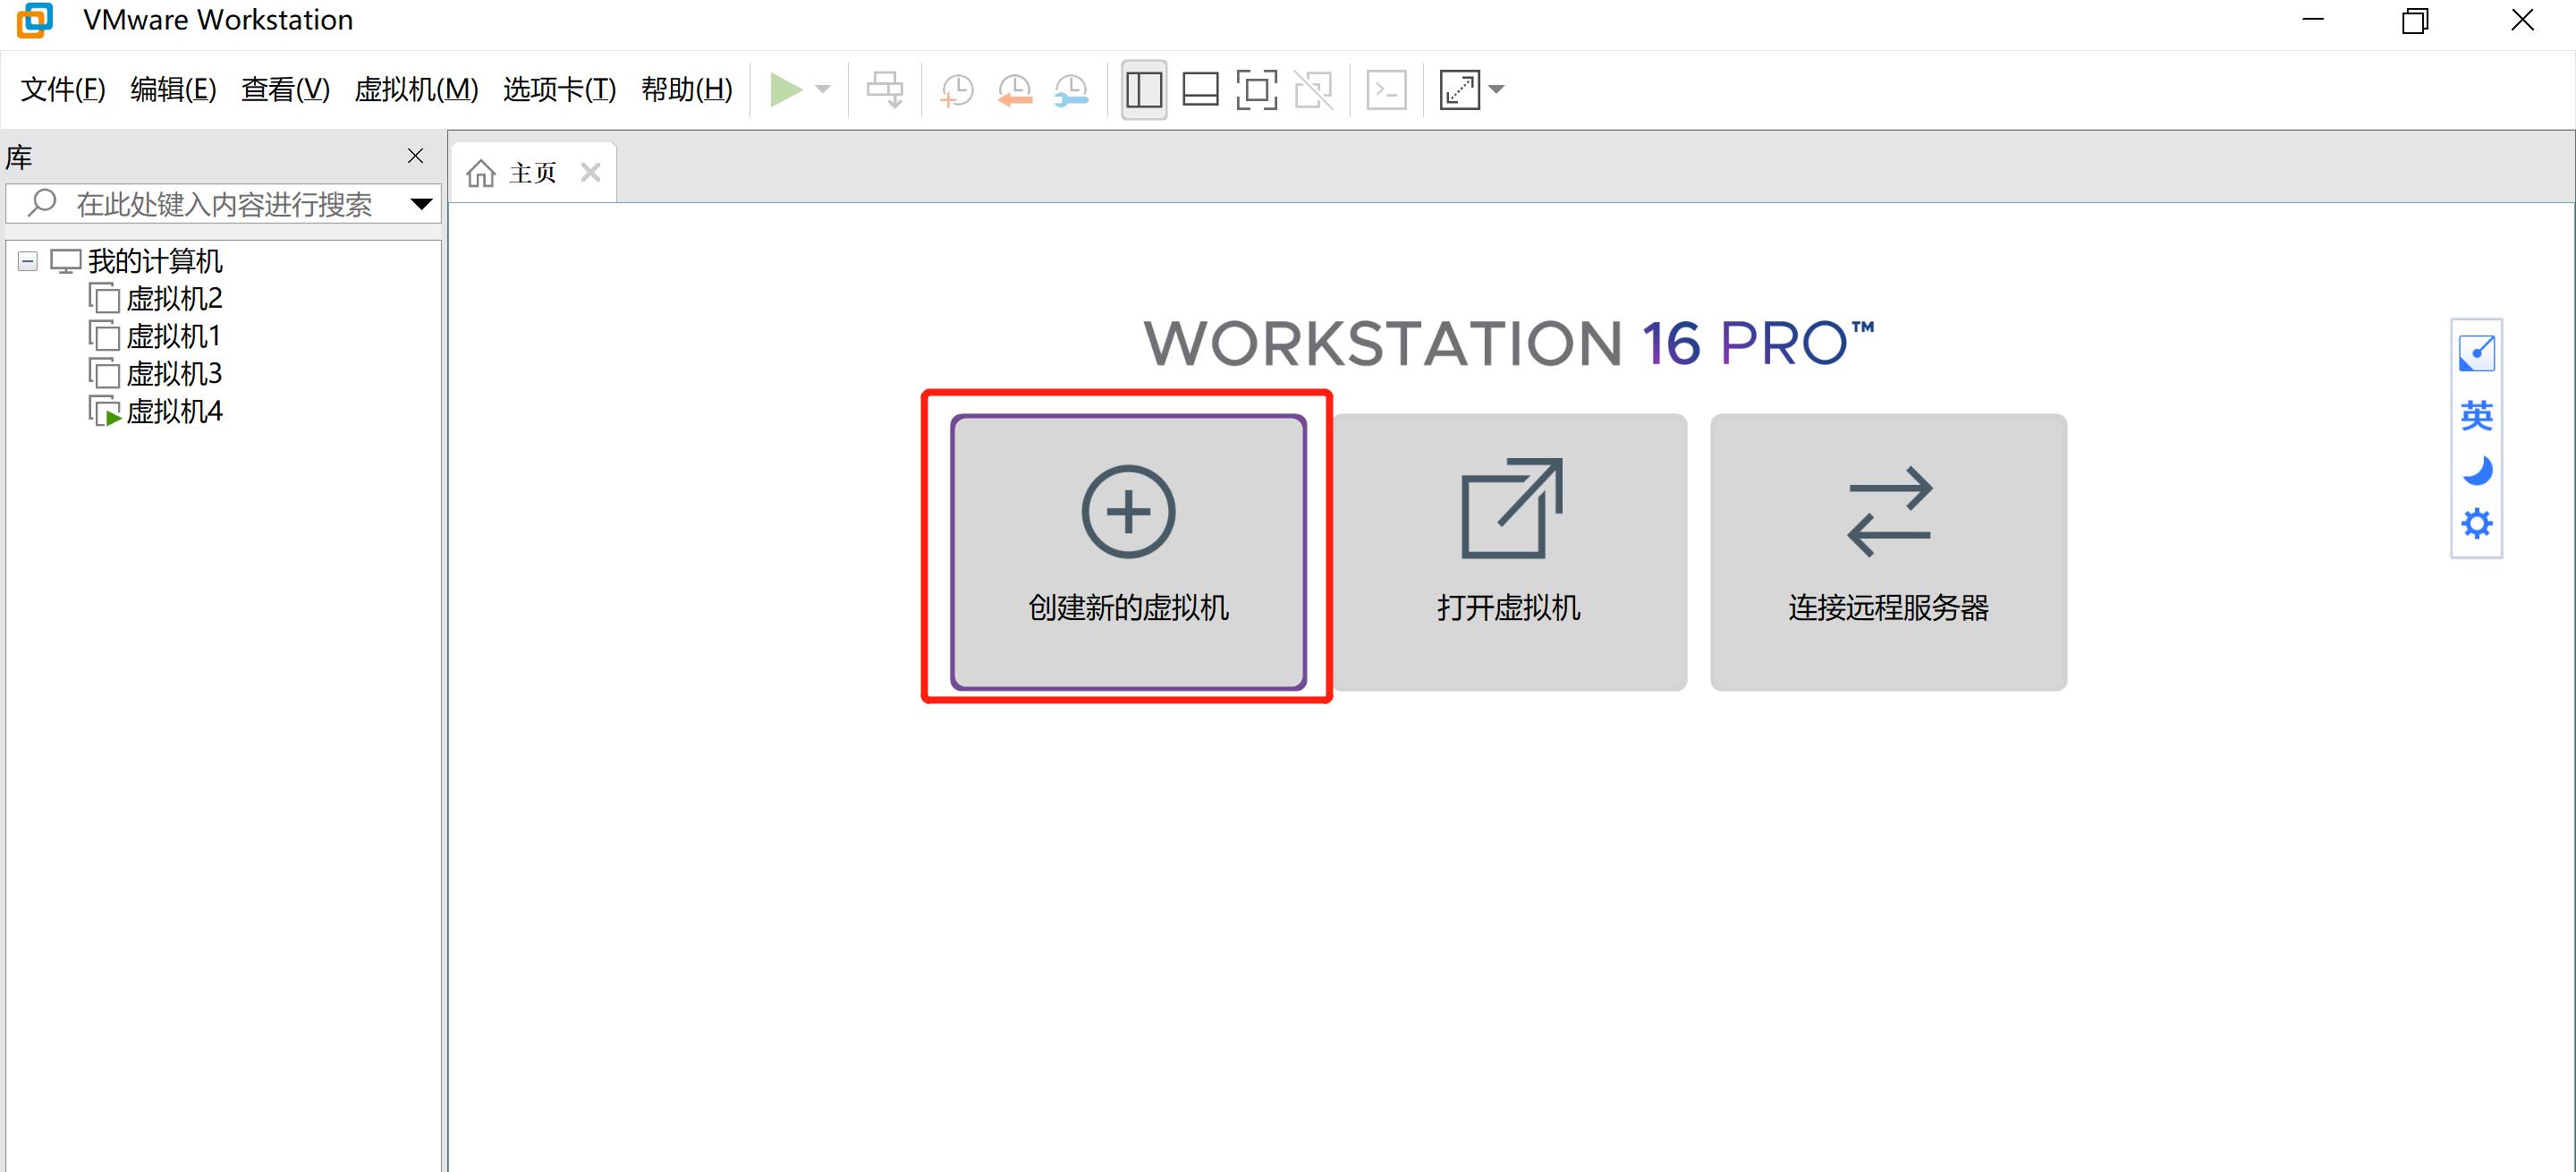The image size is (2576, 1172).
Task: Switch the 英 input language indicator
Action: pos(2477,415)
